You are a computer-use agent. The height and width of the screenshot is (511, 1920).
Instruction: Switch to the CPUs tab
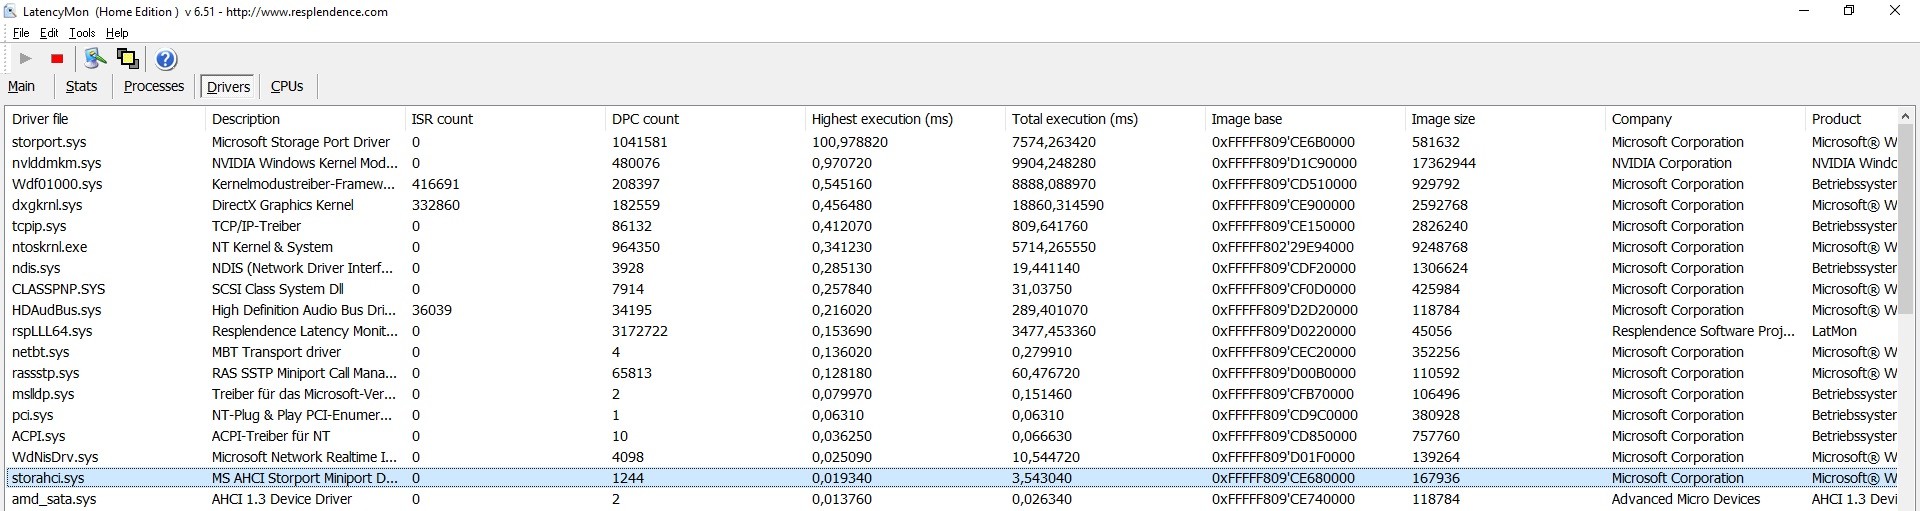coord(287,87)
